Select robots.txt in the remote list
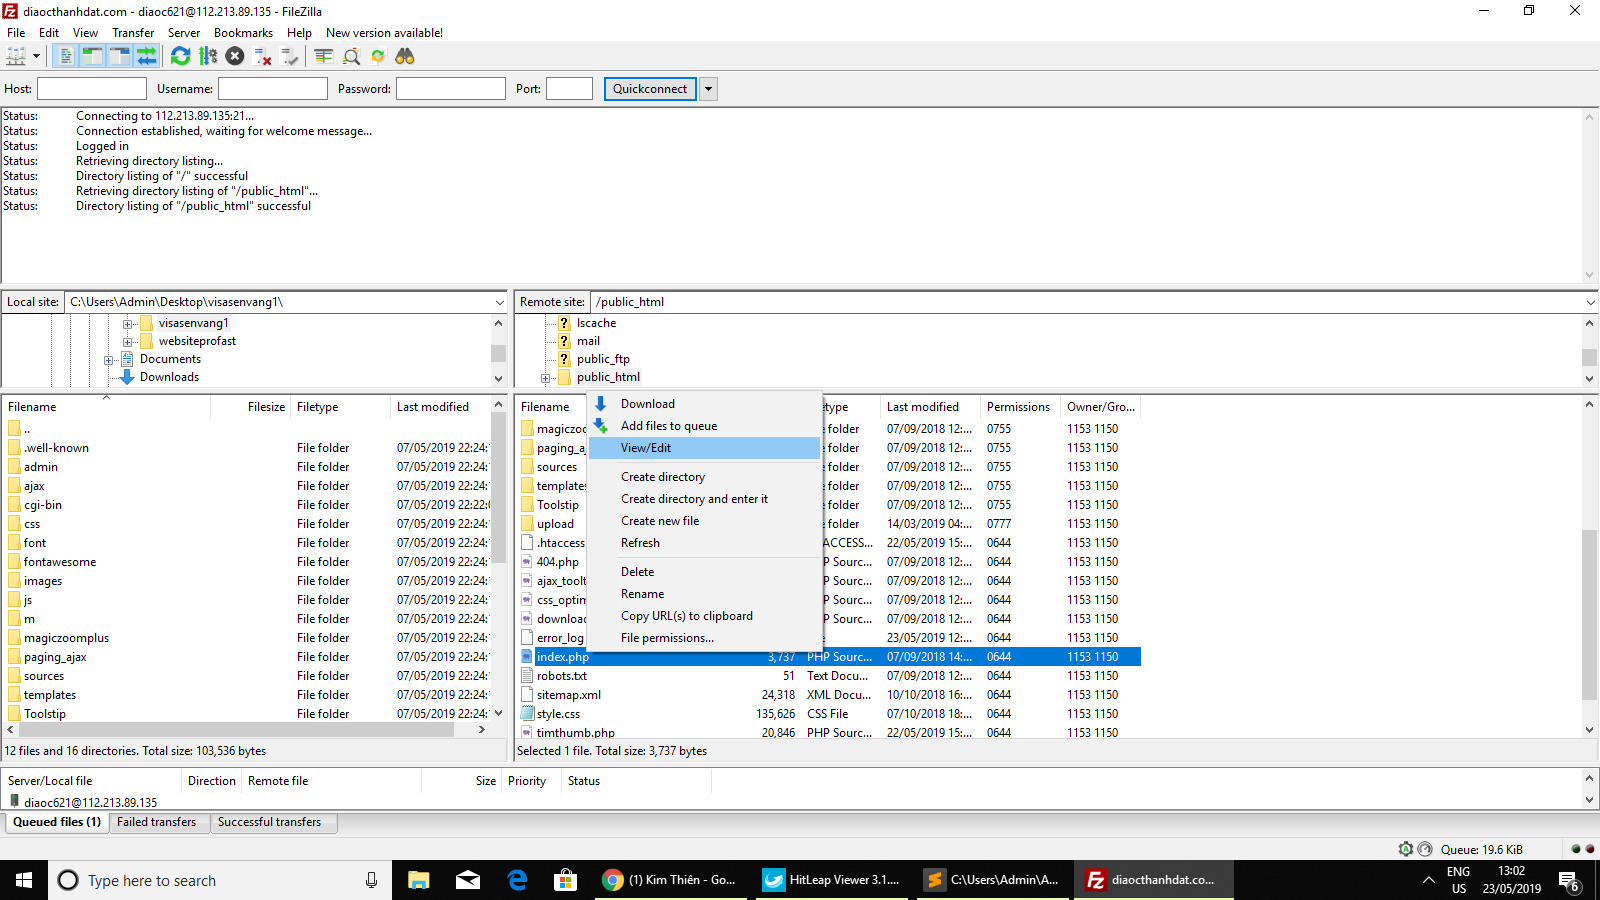1600x900 pixels. 561,676
